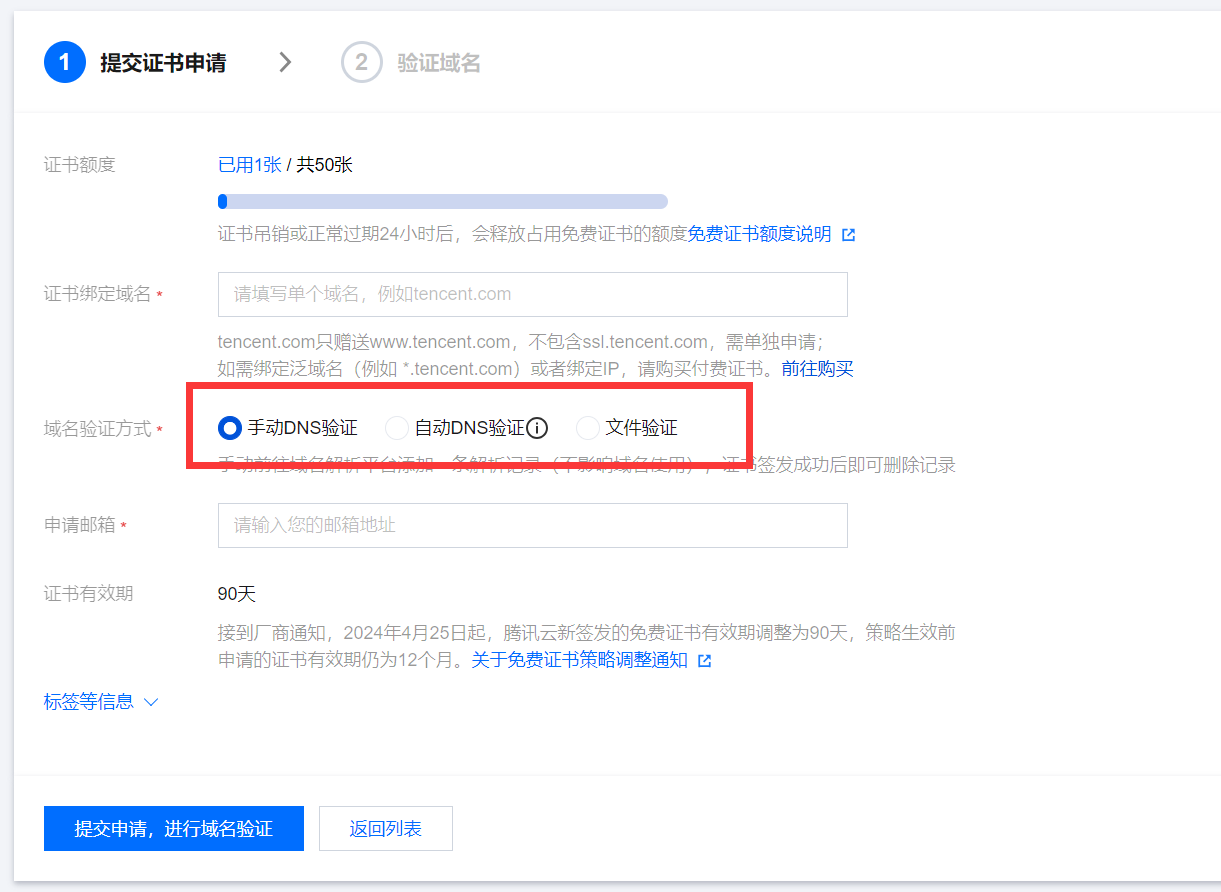Image resolution: width=1221 pixels, height=892 pixels.
Task: Click the certificate quota progress bar
Action: point(442,202)
